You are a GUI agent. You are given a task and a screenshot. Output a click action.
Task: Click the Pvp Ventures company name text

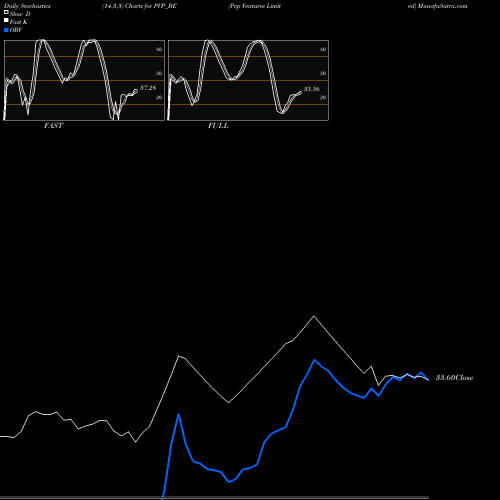[254, 6]
